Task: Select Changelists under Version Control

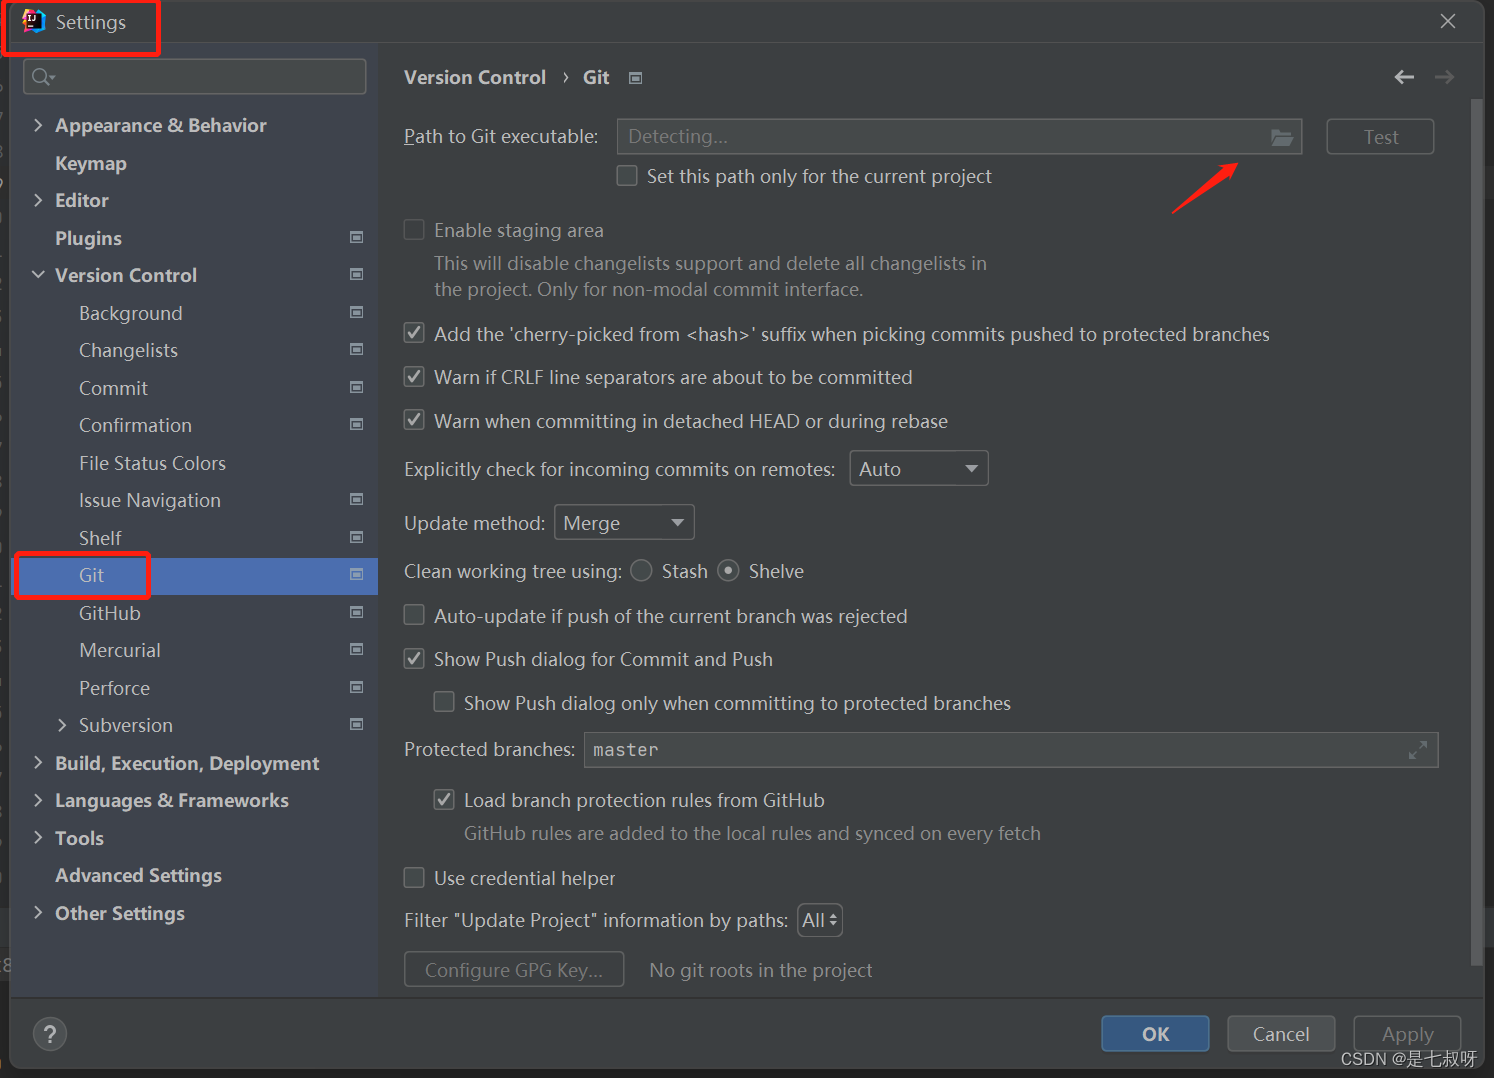Action: coord(128,350)
